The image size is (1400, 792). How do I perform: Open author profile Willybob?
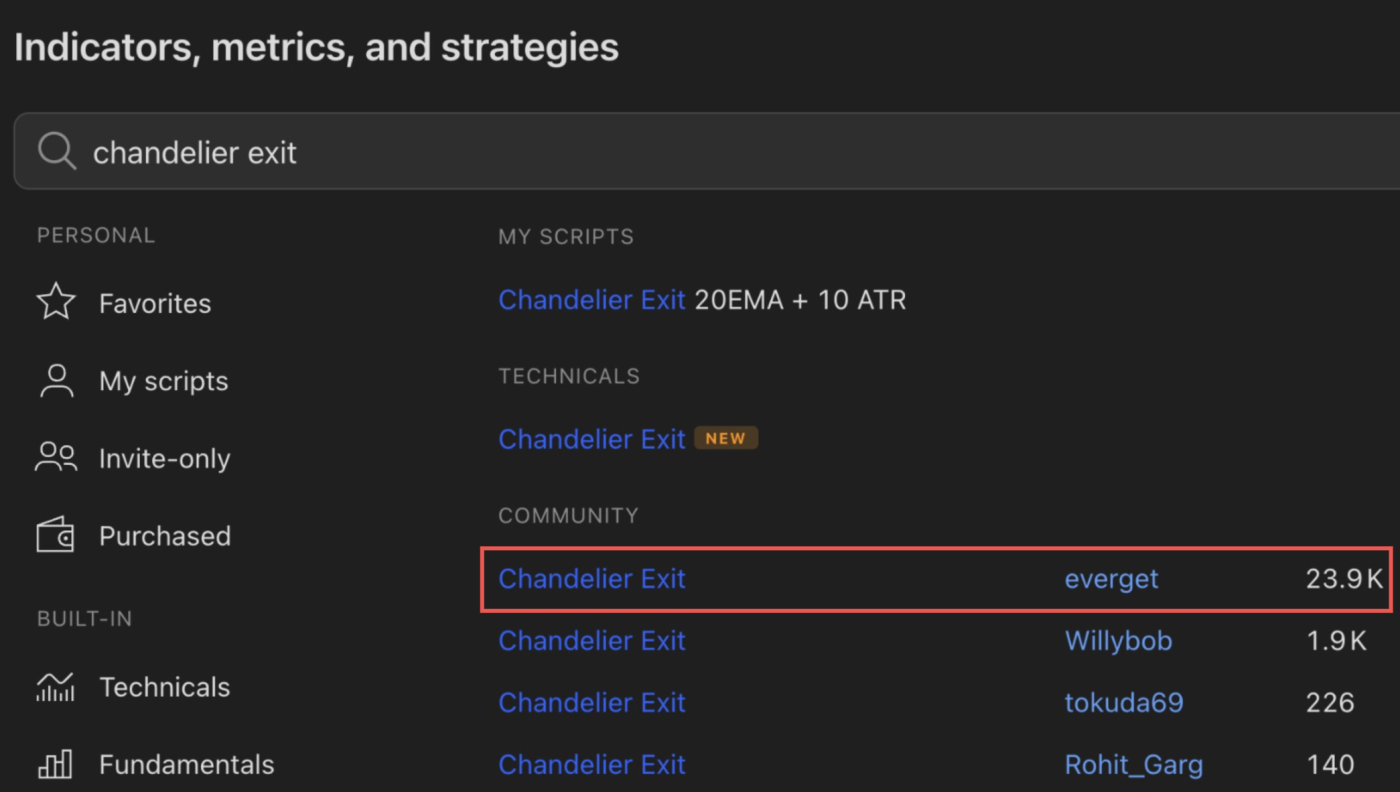pyautogui.click(x=1118, y=641)
